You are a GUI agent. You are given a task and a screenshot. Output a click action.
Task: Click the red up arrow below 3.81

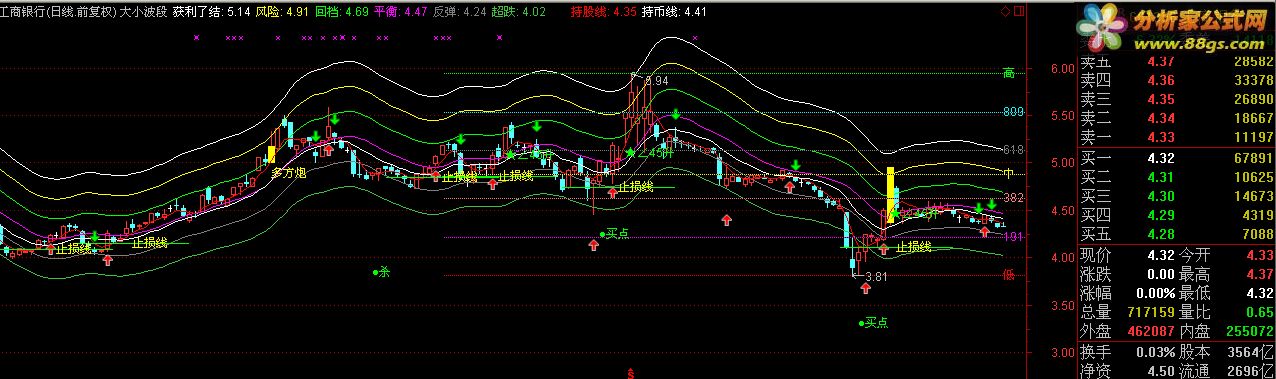click(867, 289)
